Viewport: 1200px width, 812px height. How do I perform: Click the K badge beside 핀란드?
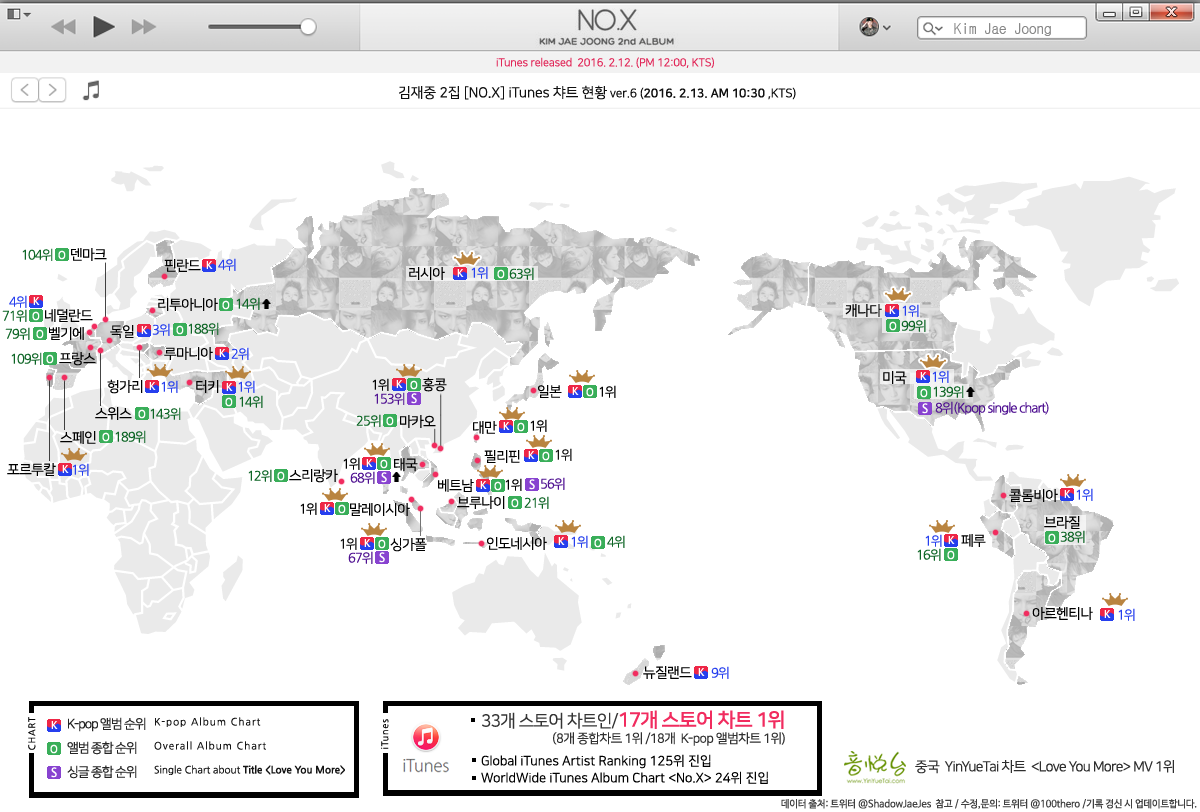[209, 265]
